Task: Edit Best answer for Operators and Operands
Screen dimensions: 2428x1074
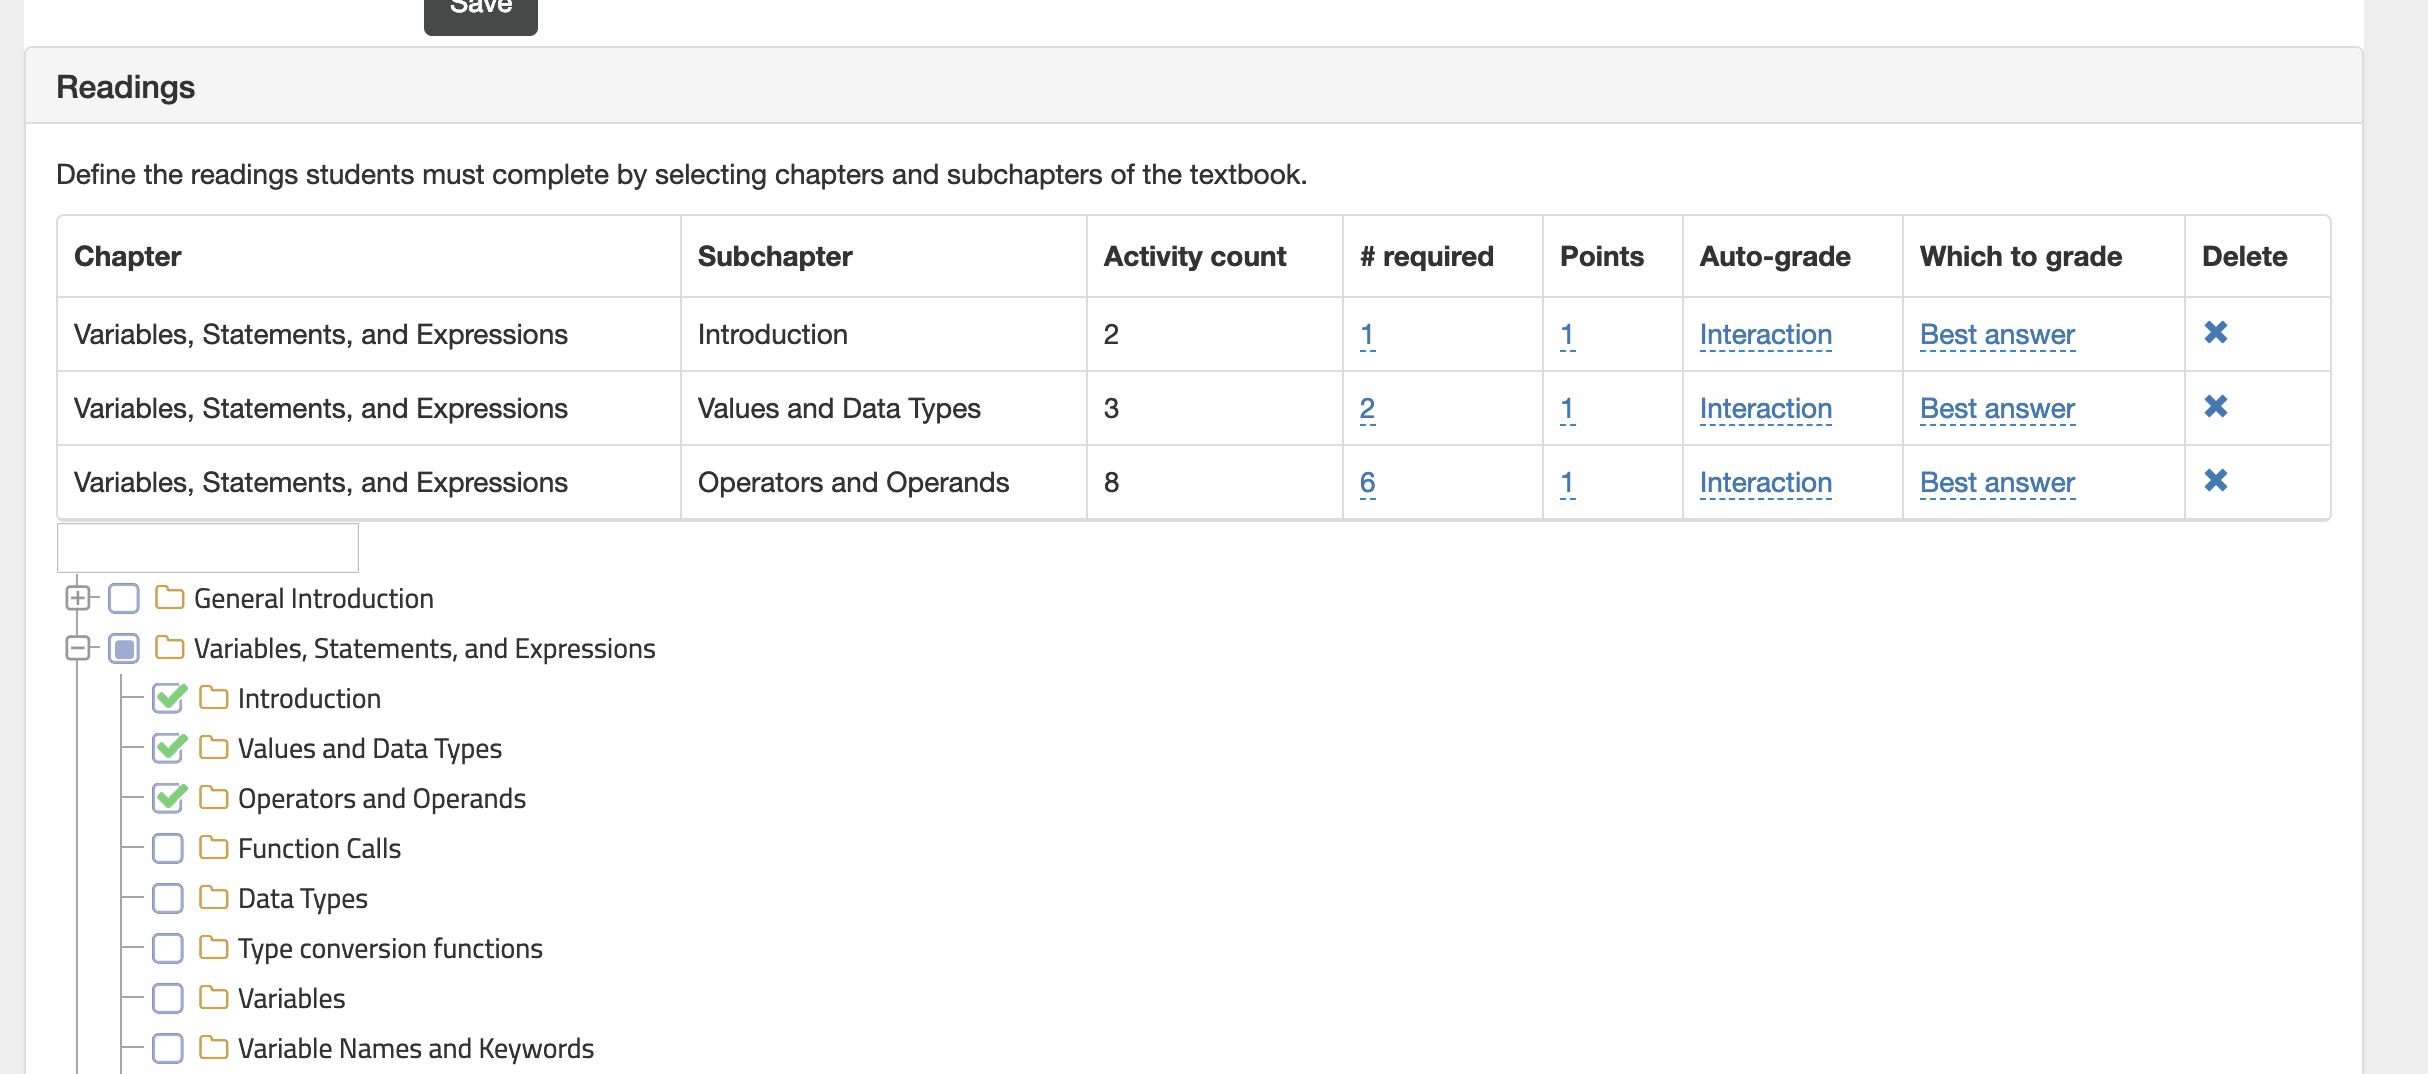Action: click(x=1997, y=483)
